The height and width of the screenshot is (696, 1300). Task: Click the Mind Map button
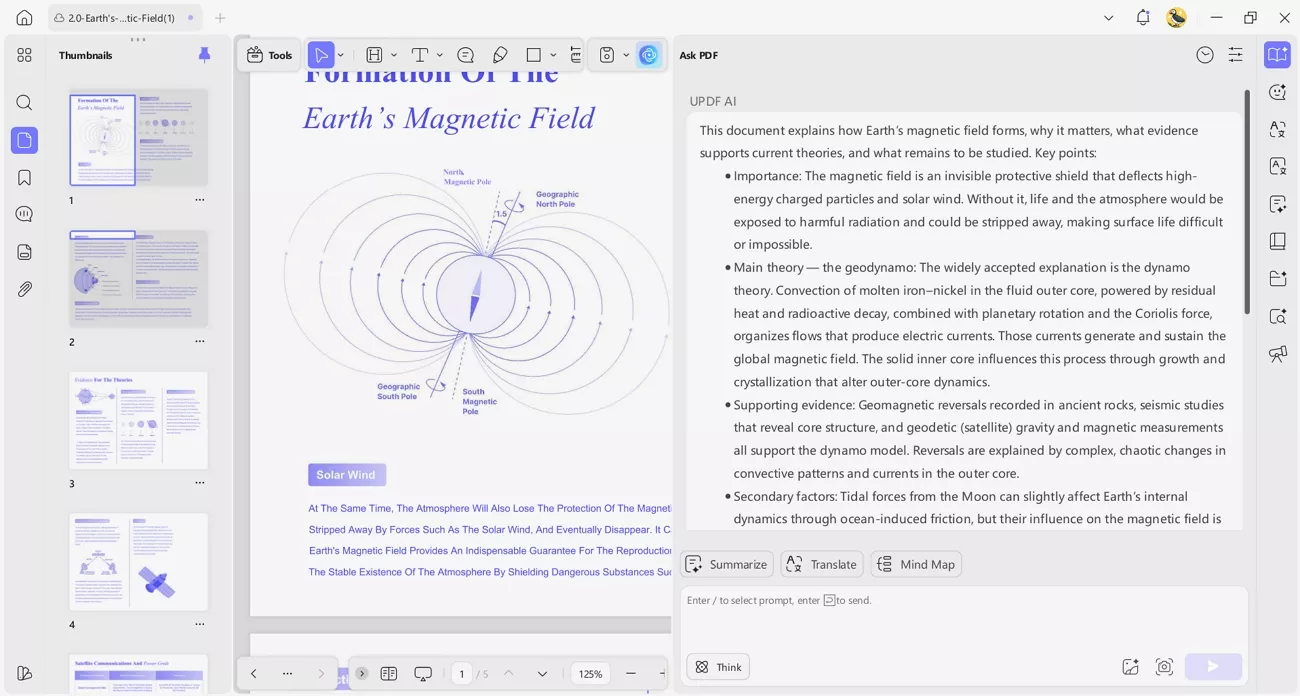click(x=916, y=564)
